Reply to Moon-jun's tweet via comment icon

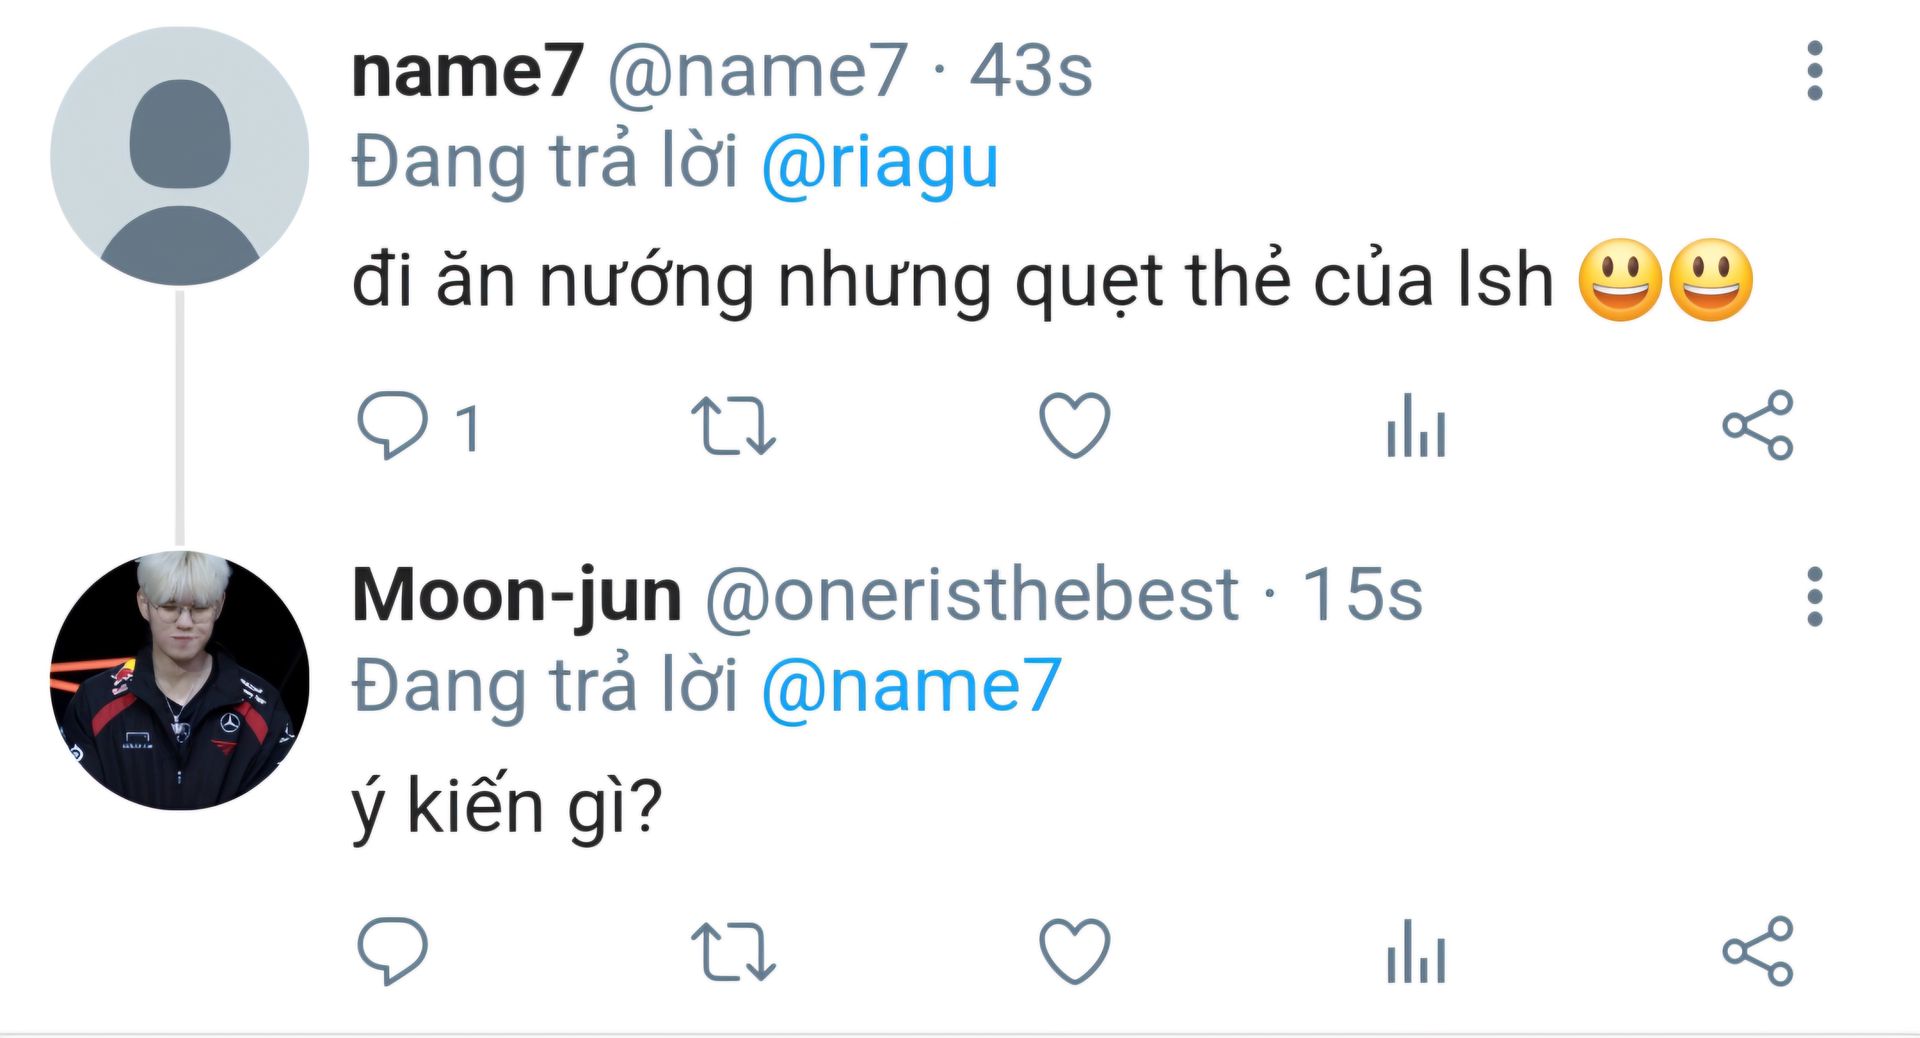(392, 951)
